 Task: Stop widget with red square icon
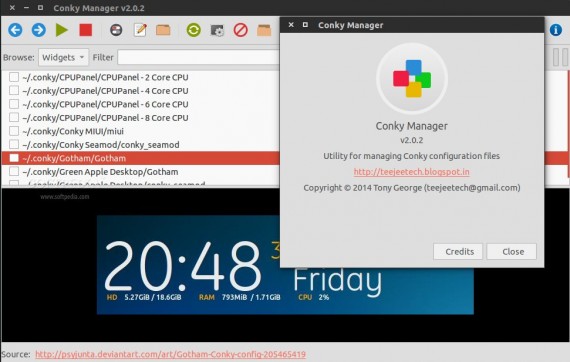pos(86,30)
